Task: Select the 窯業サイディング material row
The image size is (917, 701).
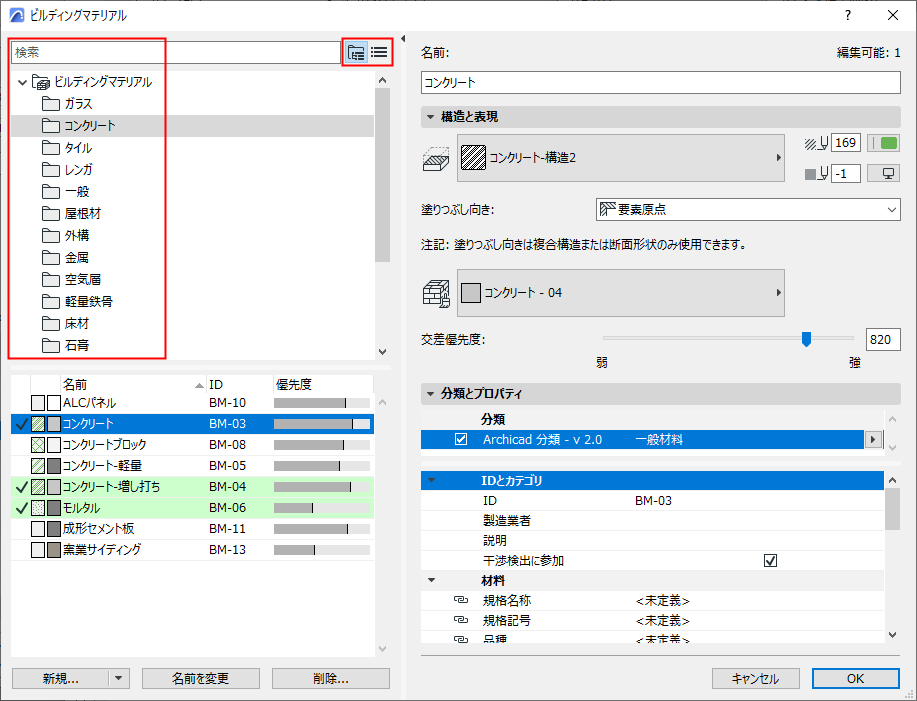Action: 192,550
